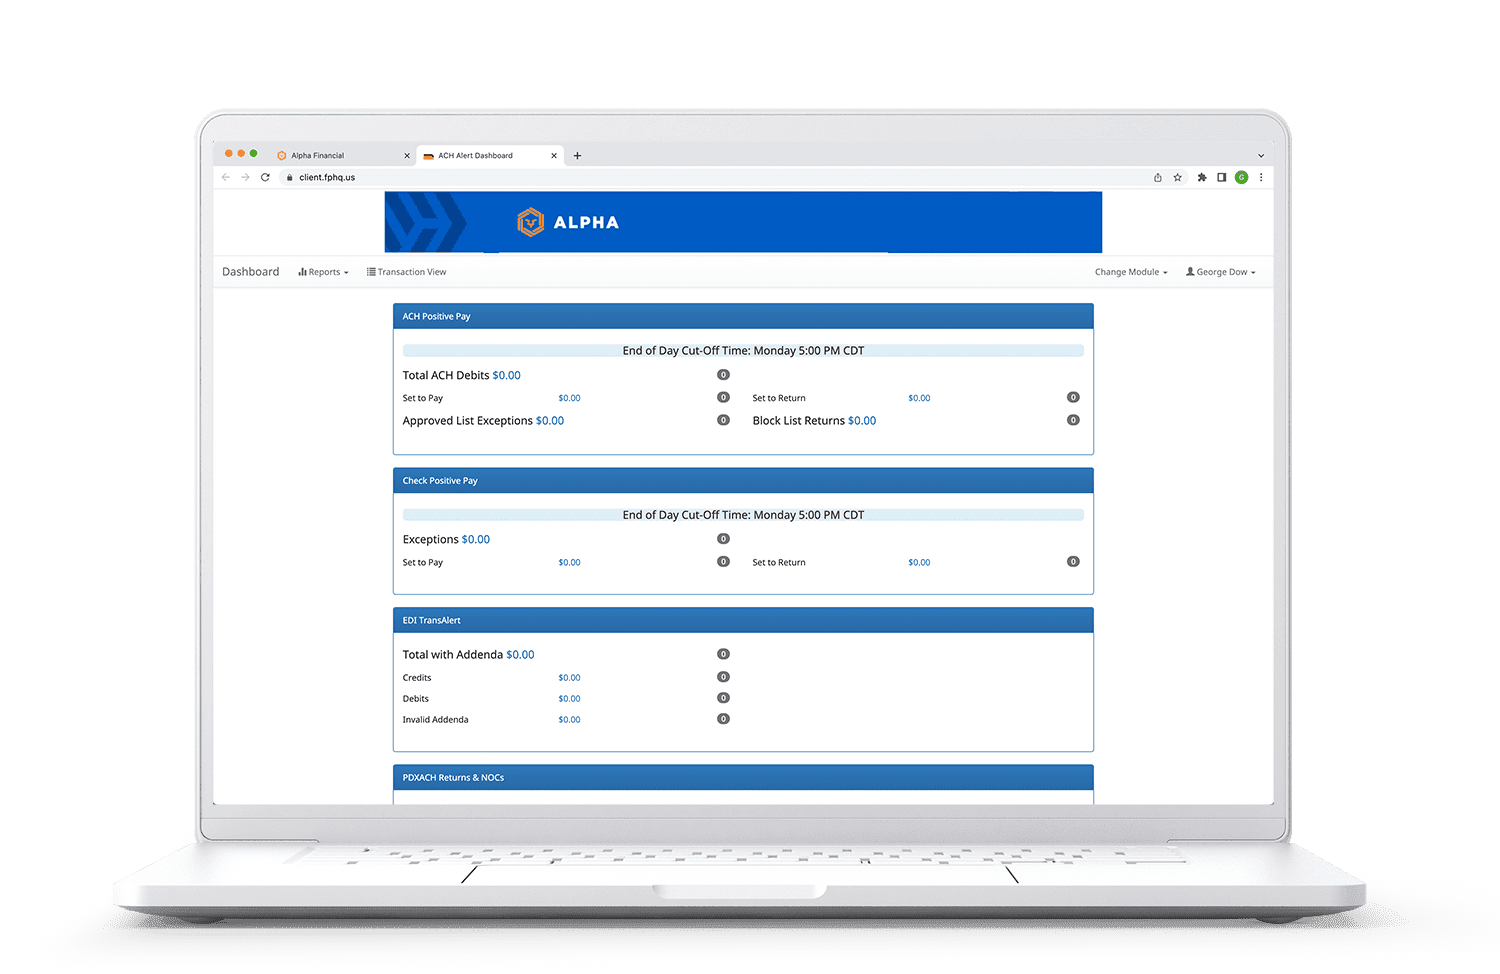Expand the Reports dropdown menu
1500x974 pixels.
point(323,272)
